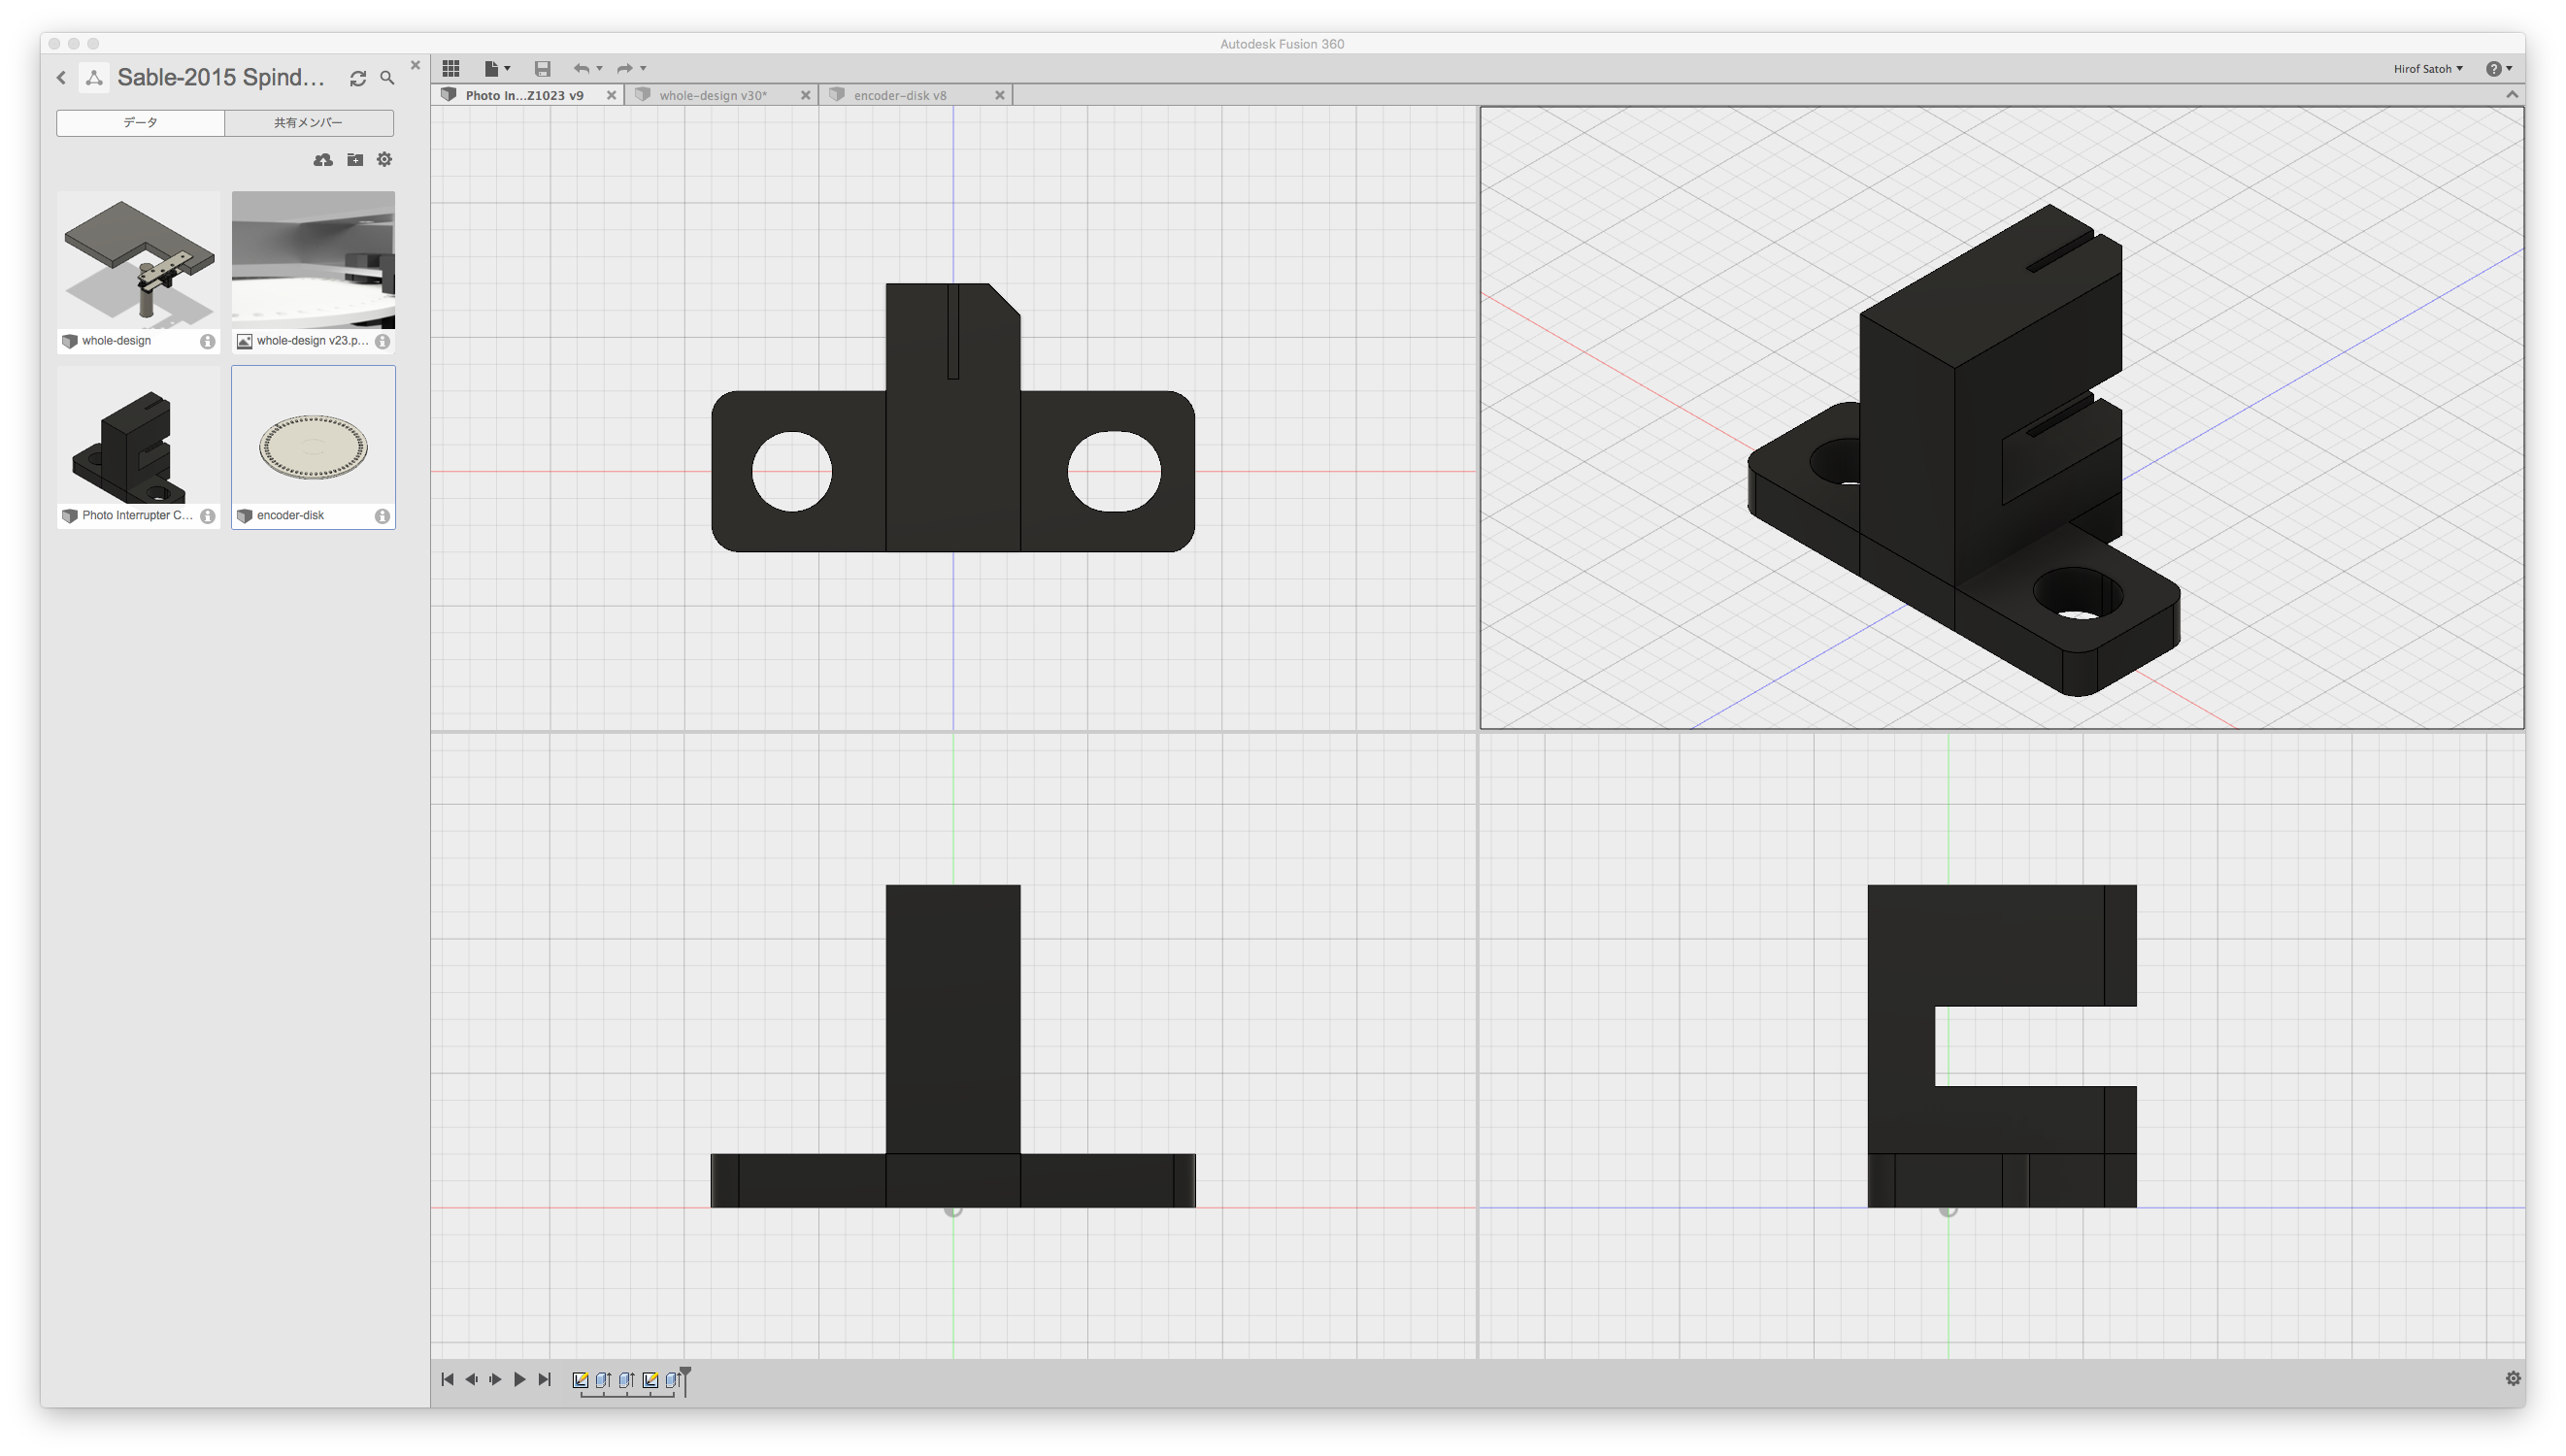Switch to the encoder-disk v8 tab

pyautogui.click(x=899, y=95)
